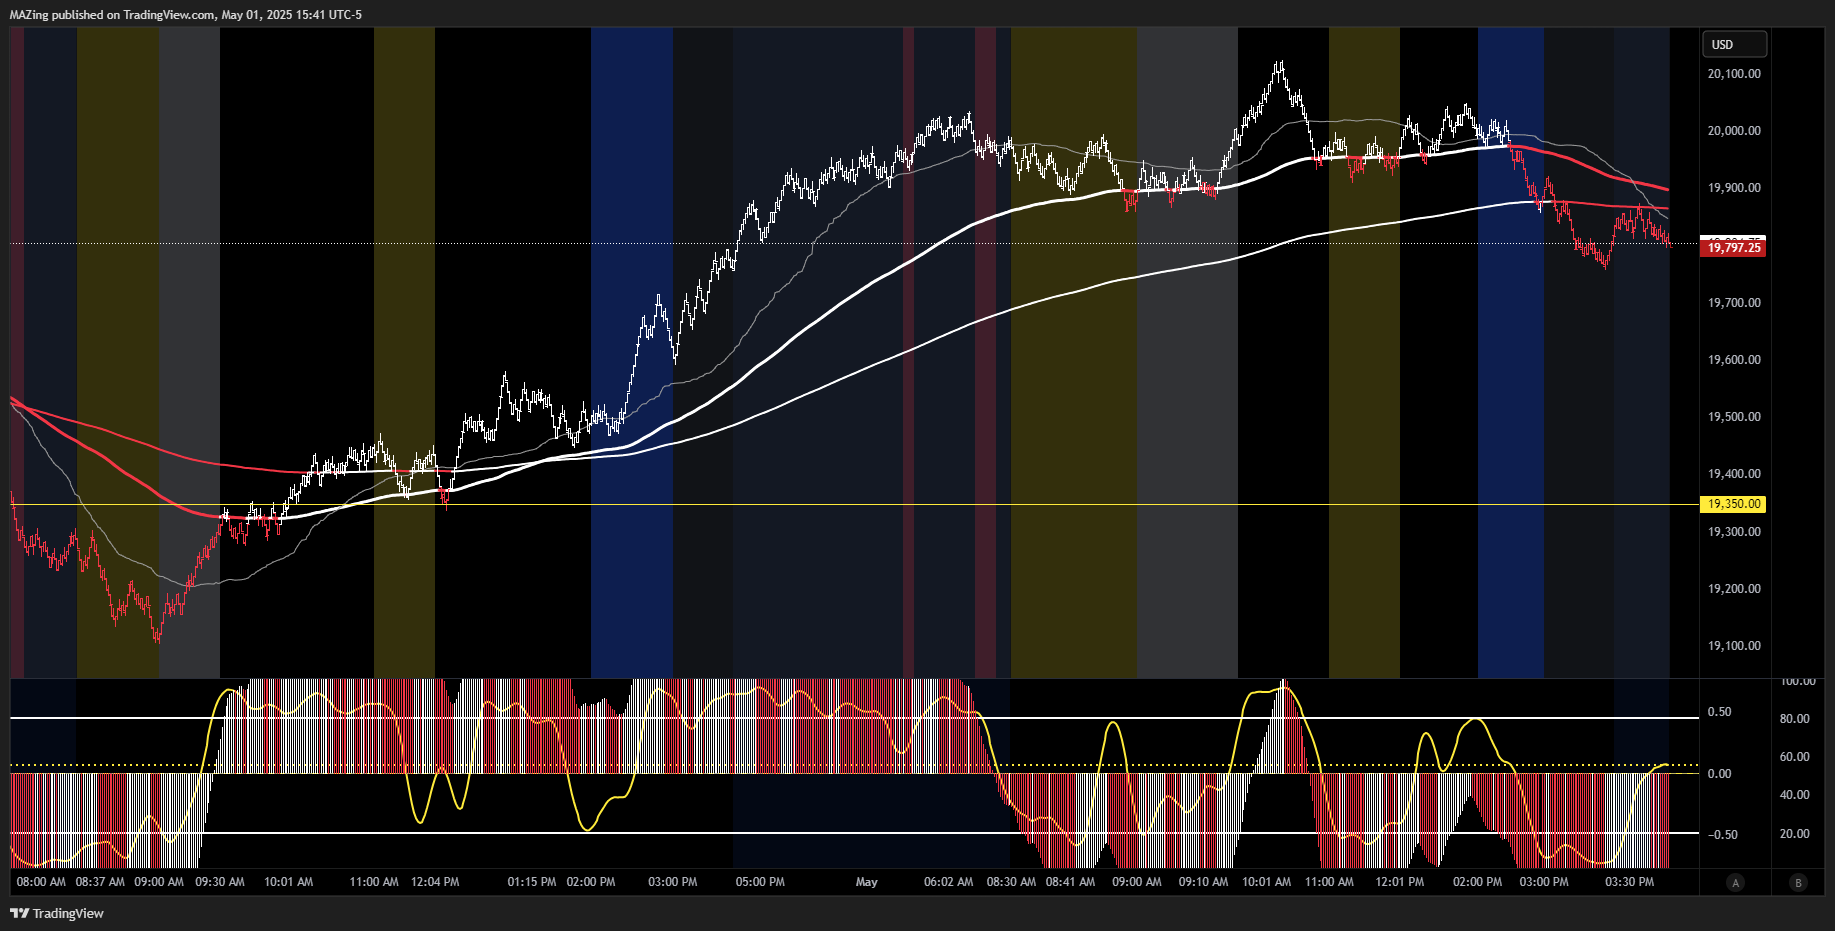Click the 19,300.00 price axis label
The height and width of the screenshot is (931, 1835).
pos(1734,531)
